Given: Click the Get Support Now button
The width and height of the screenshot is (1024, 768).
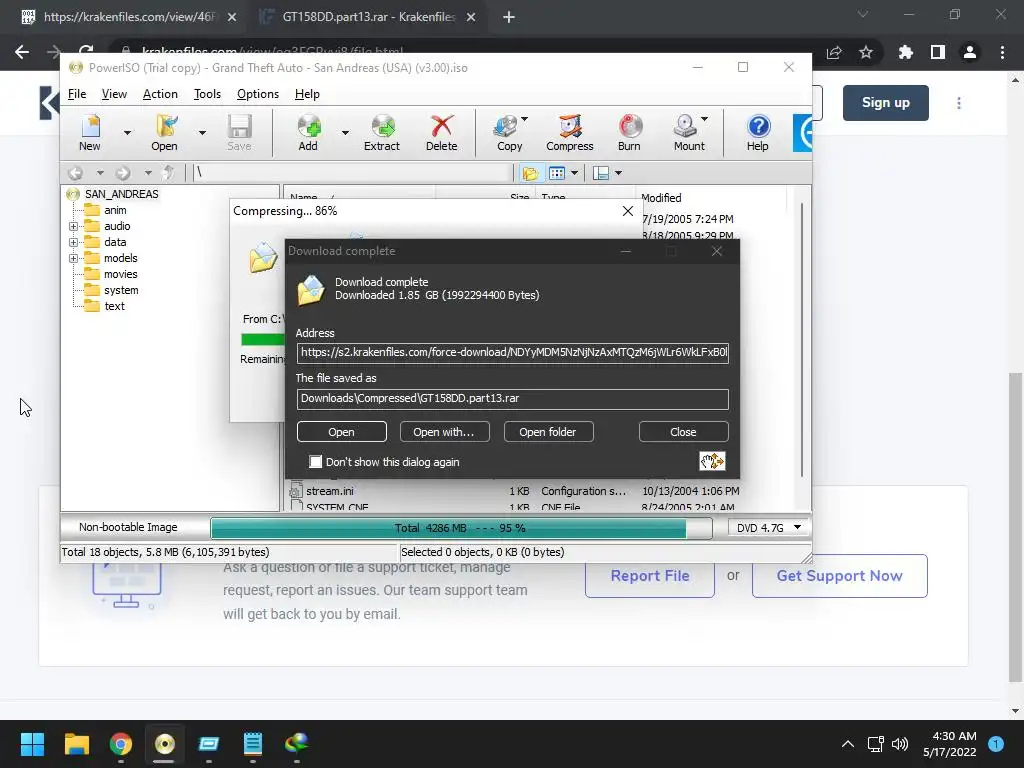Looking at the screenshot, I should point(839,575).
